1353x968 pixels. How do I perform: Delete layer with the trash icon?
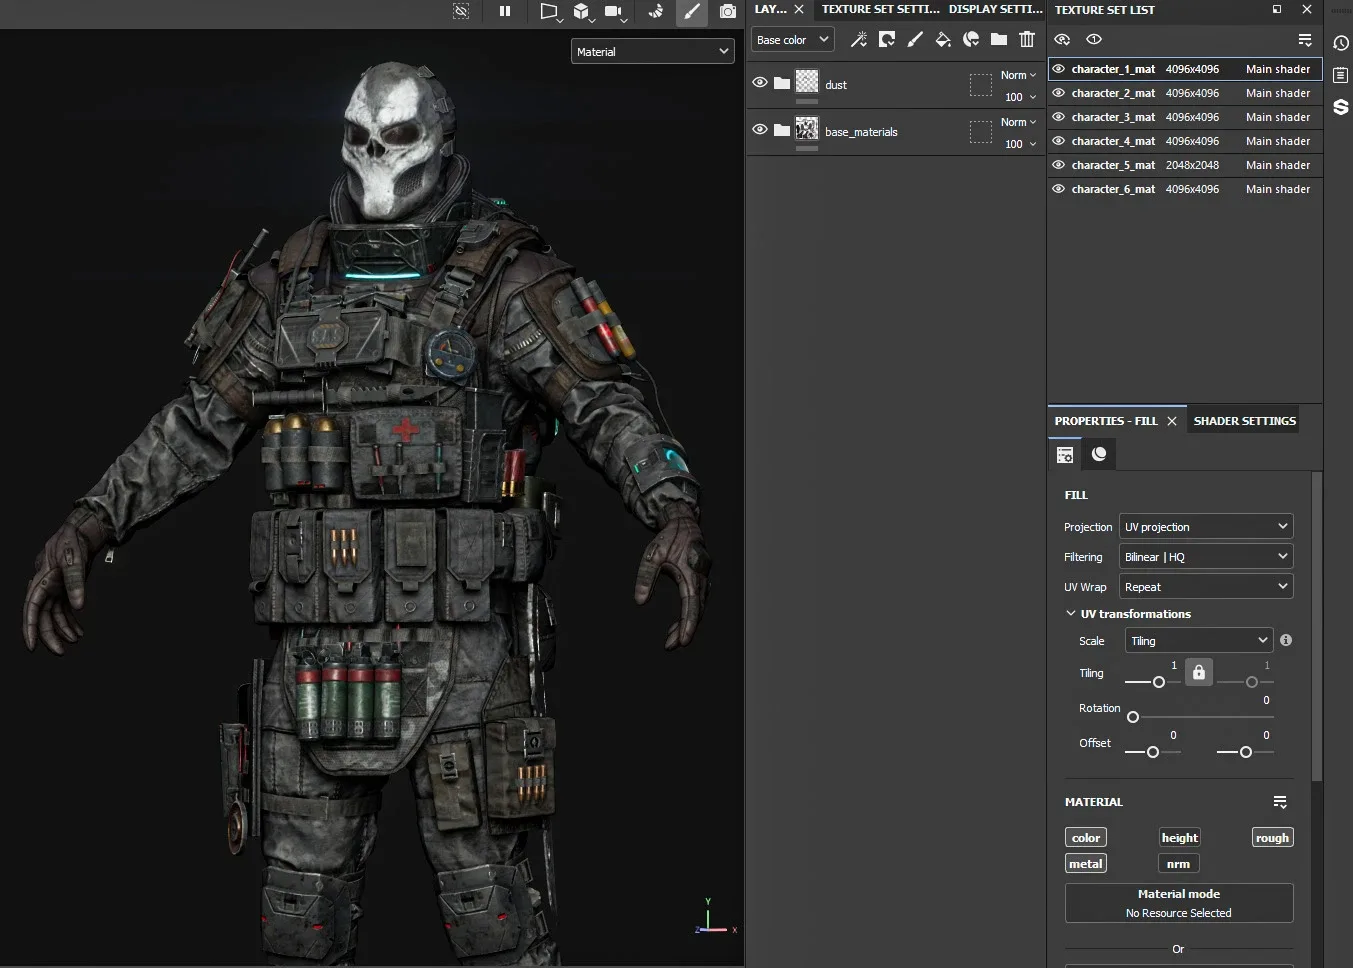click(1026, 40)
